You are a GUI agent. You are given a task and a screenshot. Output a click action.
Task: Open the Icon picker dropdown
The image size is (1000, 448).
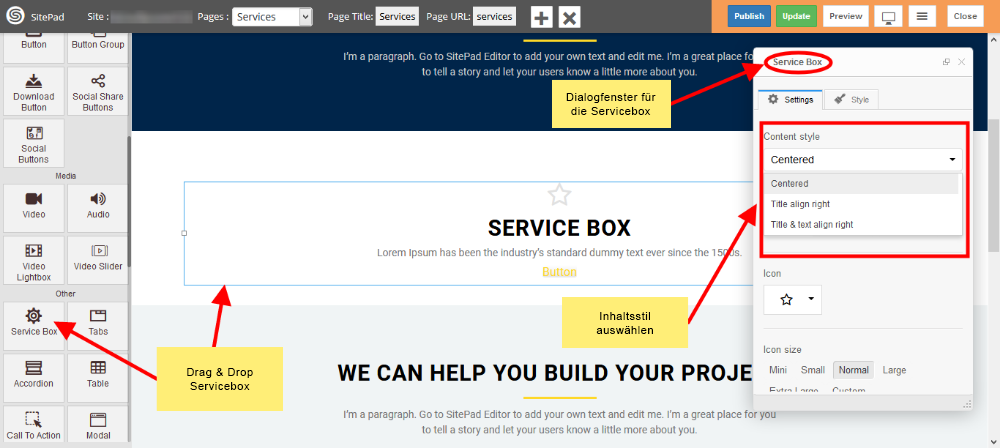[793, 299]
